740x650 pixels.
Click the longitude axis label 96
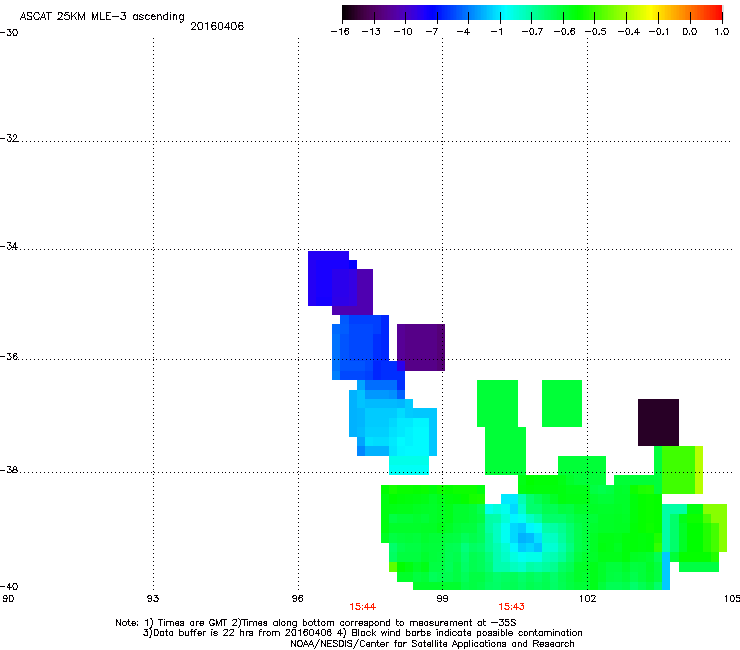pyautogui.click(x=297, y=599)
